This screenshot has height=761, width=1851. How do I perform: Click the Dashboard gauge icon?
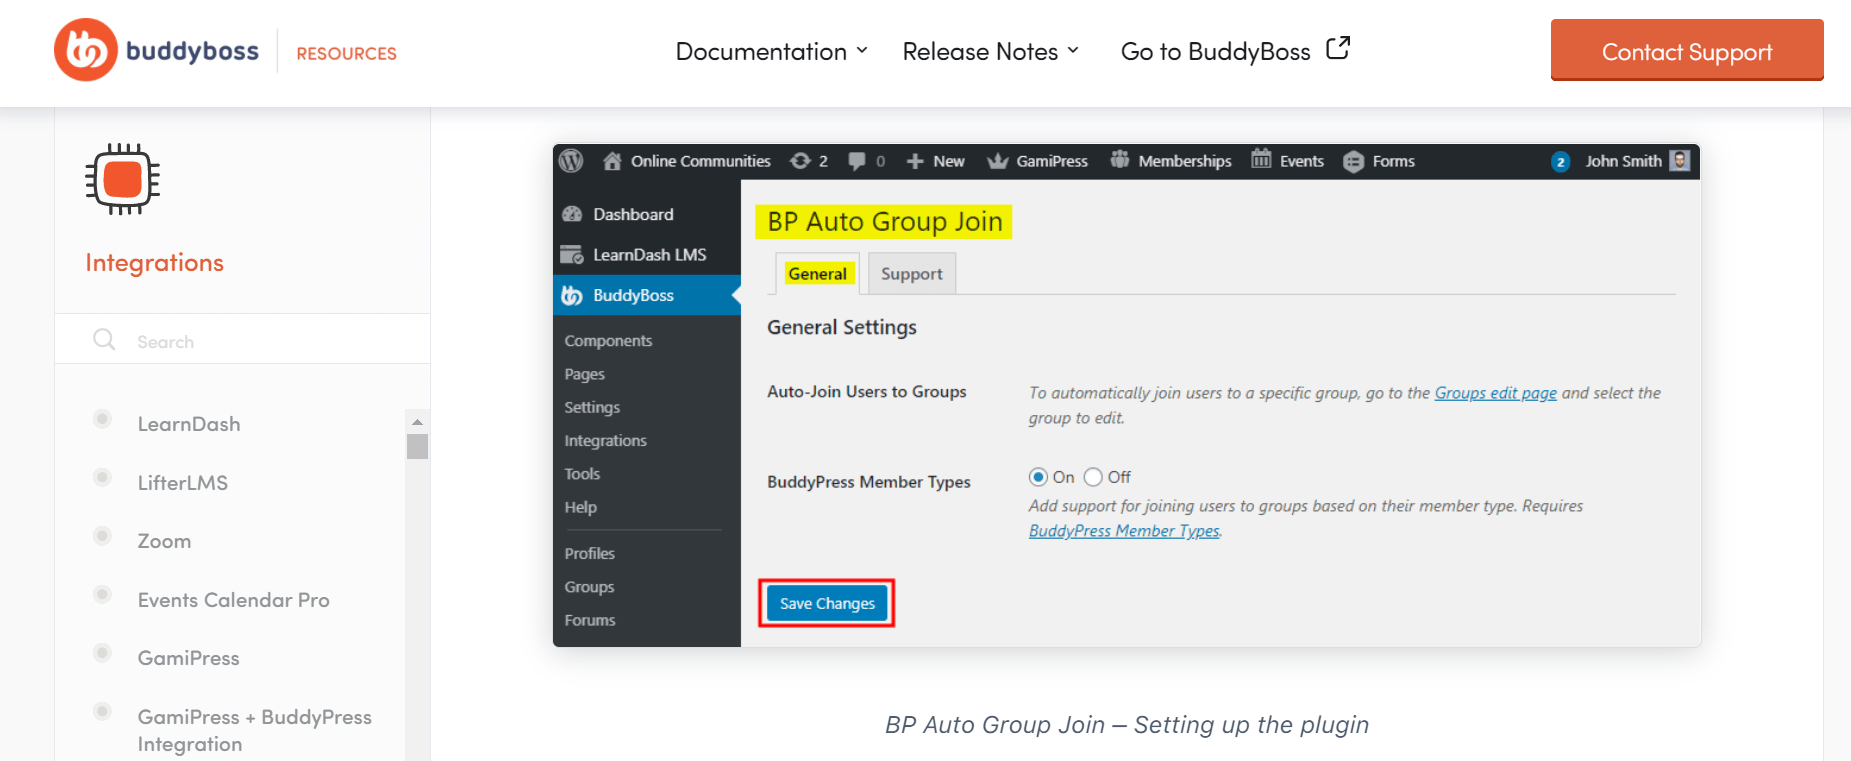tap(572, 214)
